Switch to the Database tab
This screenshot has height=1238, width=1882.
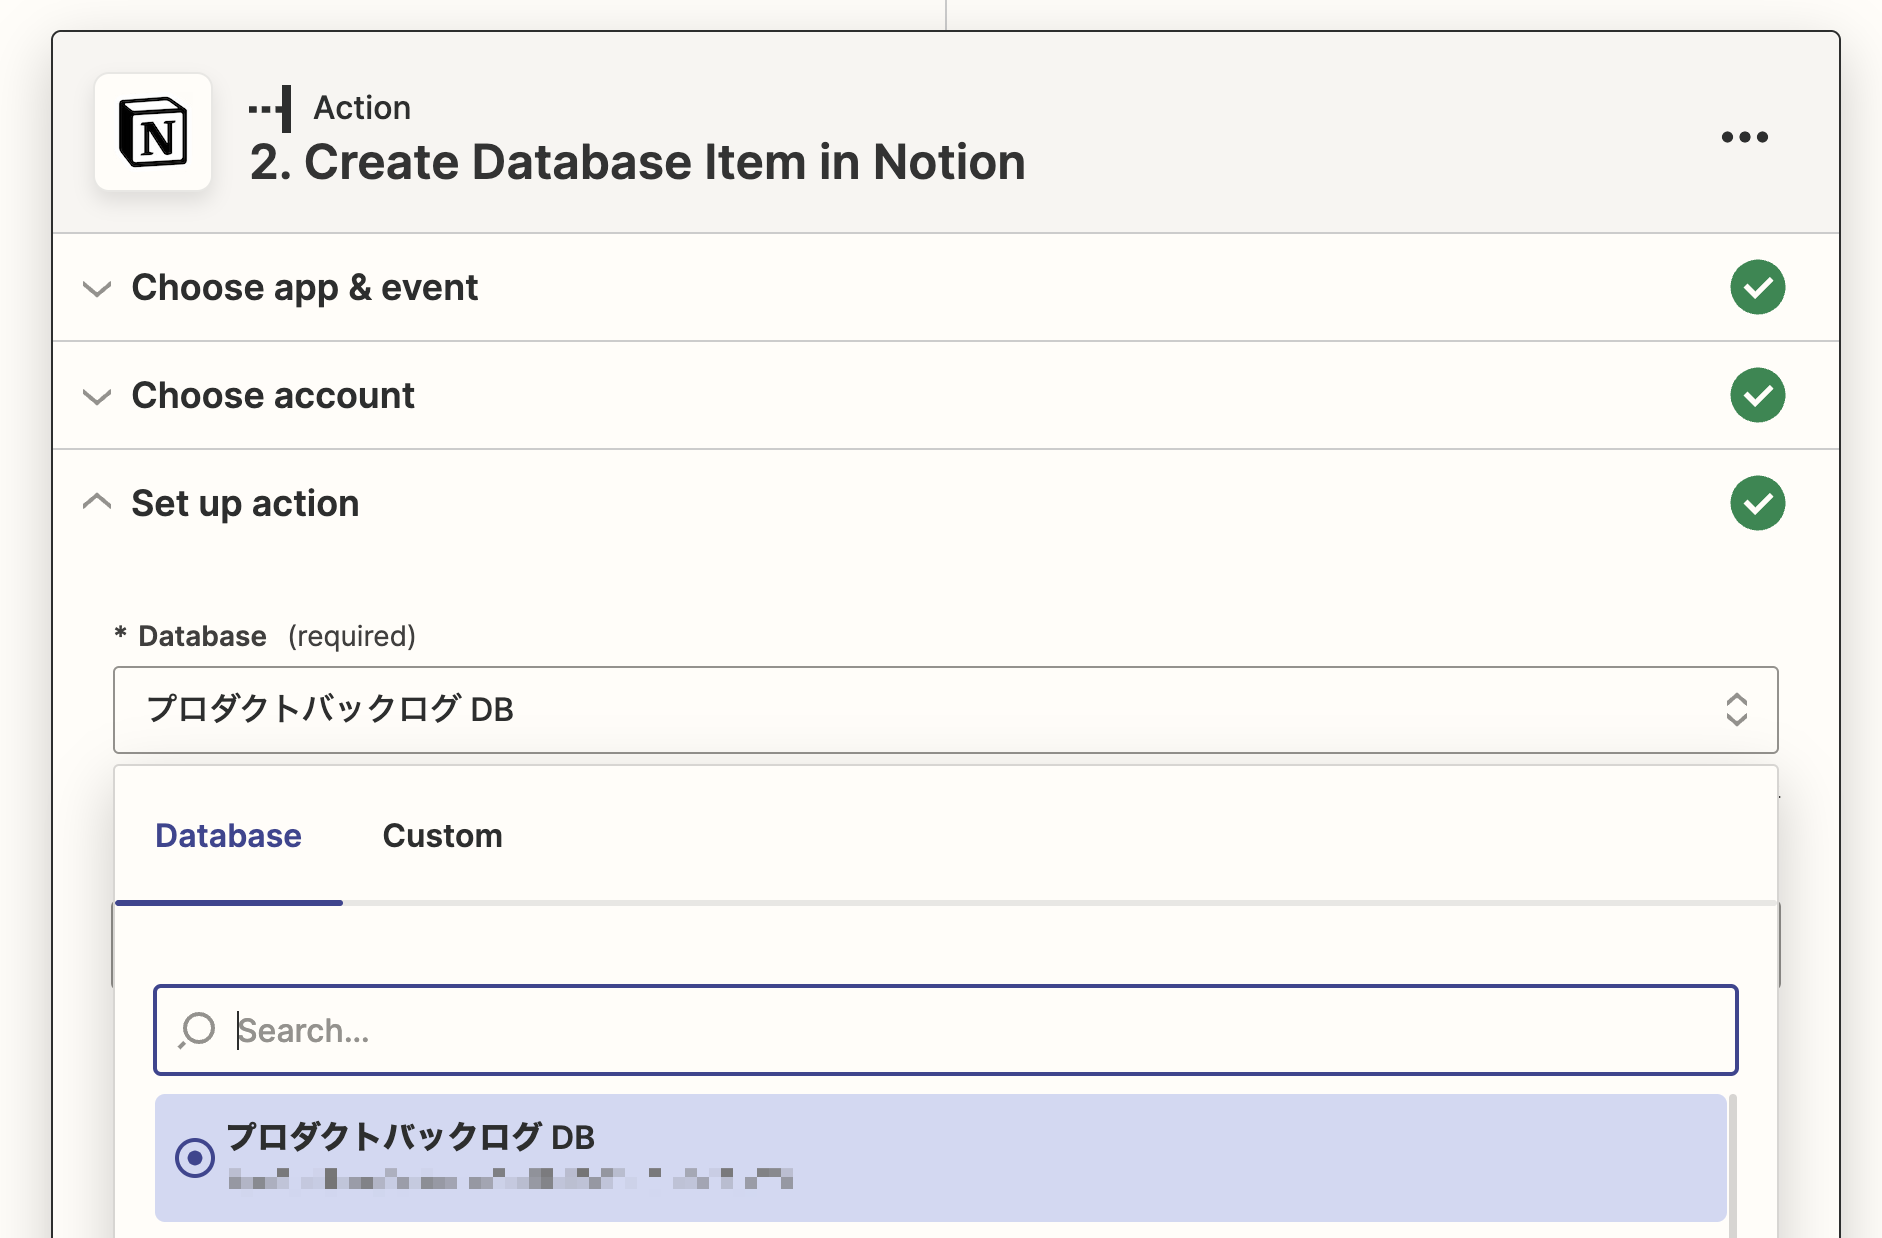pyautogui.click(x=228, y=836)
